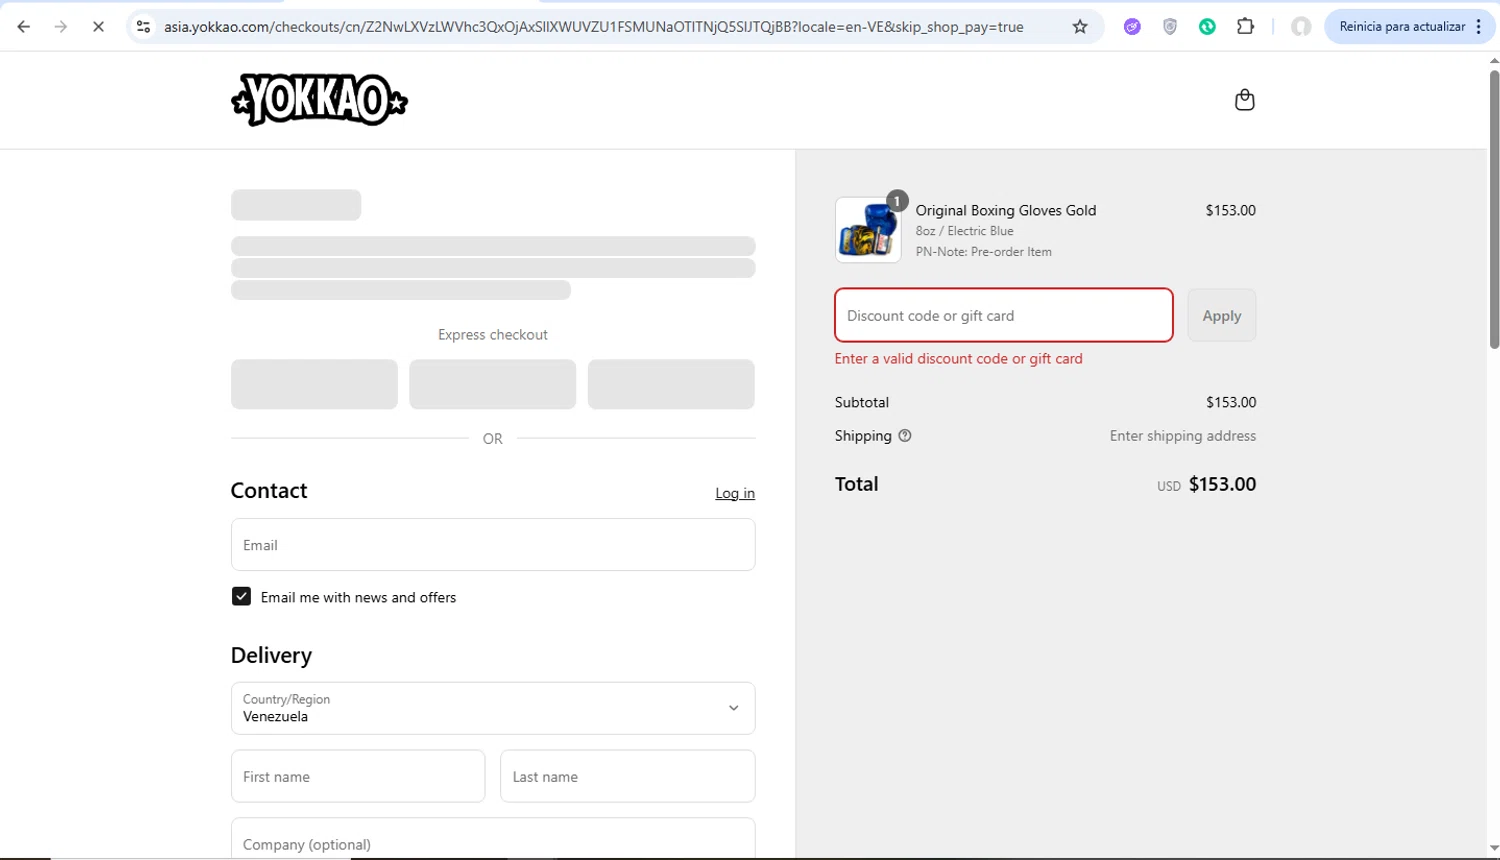Focus the Company (optional) field
The image size is (1500, 860).
[493, 840]
